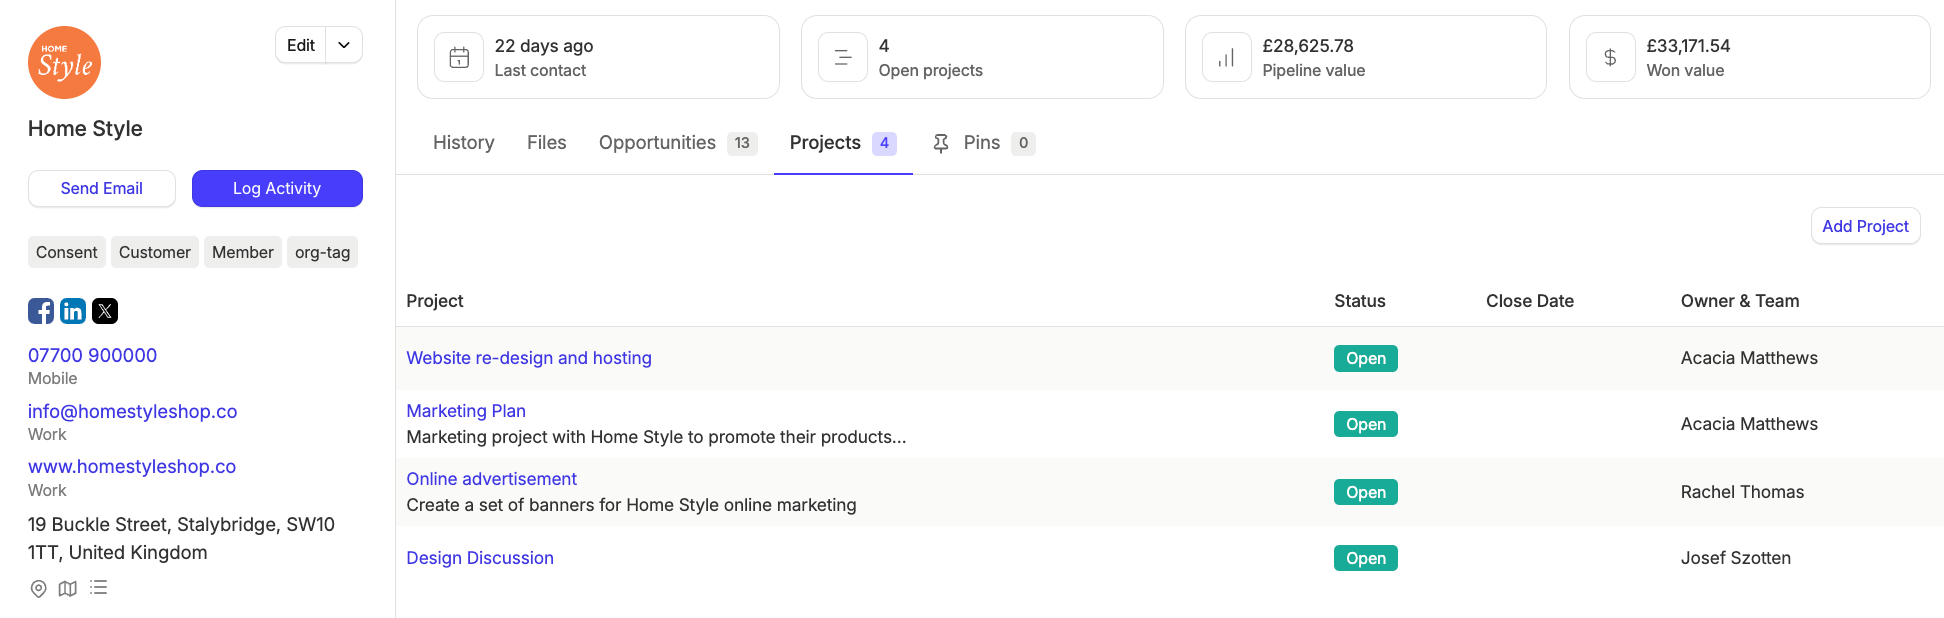Call mobile number 07700 900000
Screen dimensions: 1944x618
coord(93,355)
